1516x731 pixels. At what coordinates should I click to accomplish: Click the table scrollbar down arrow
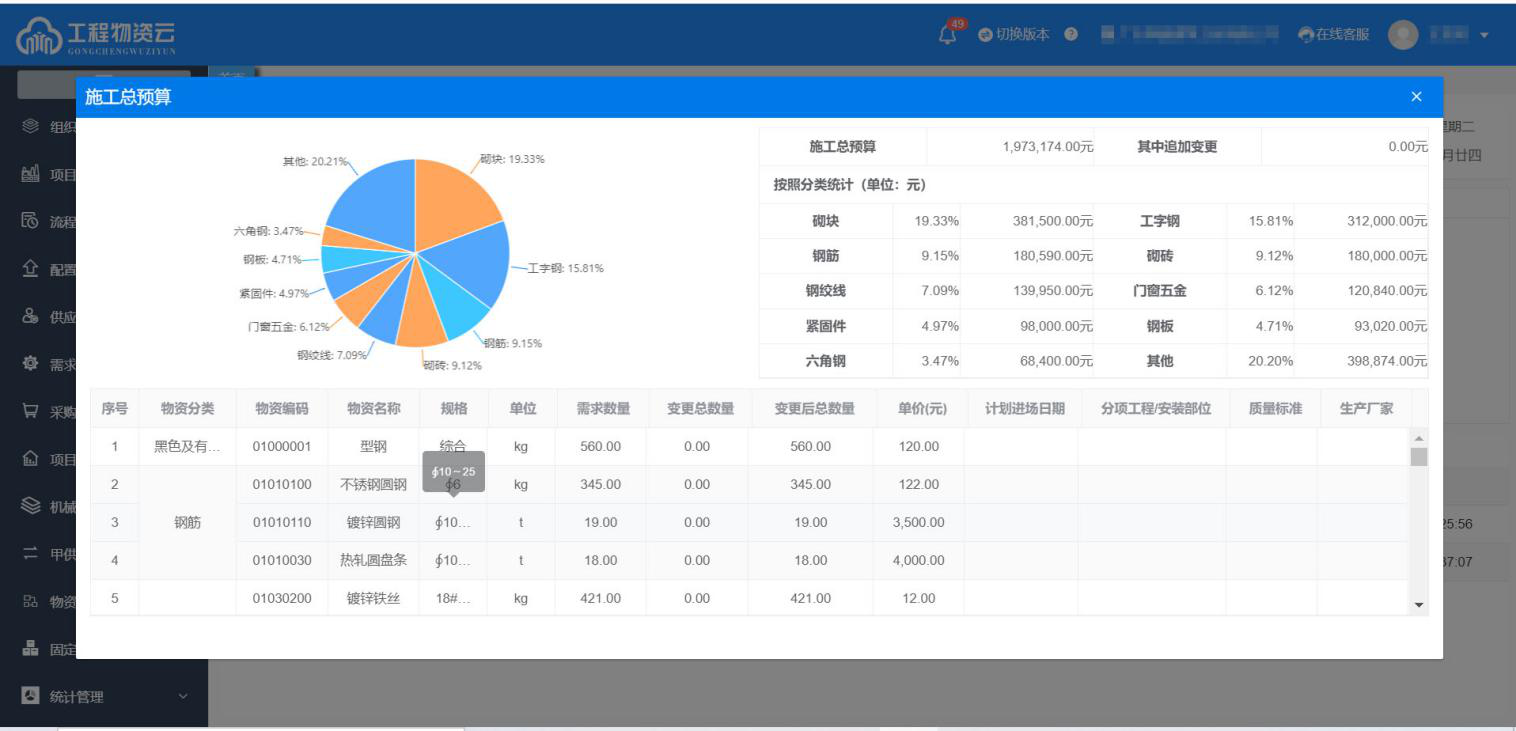click(1418, 605)
